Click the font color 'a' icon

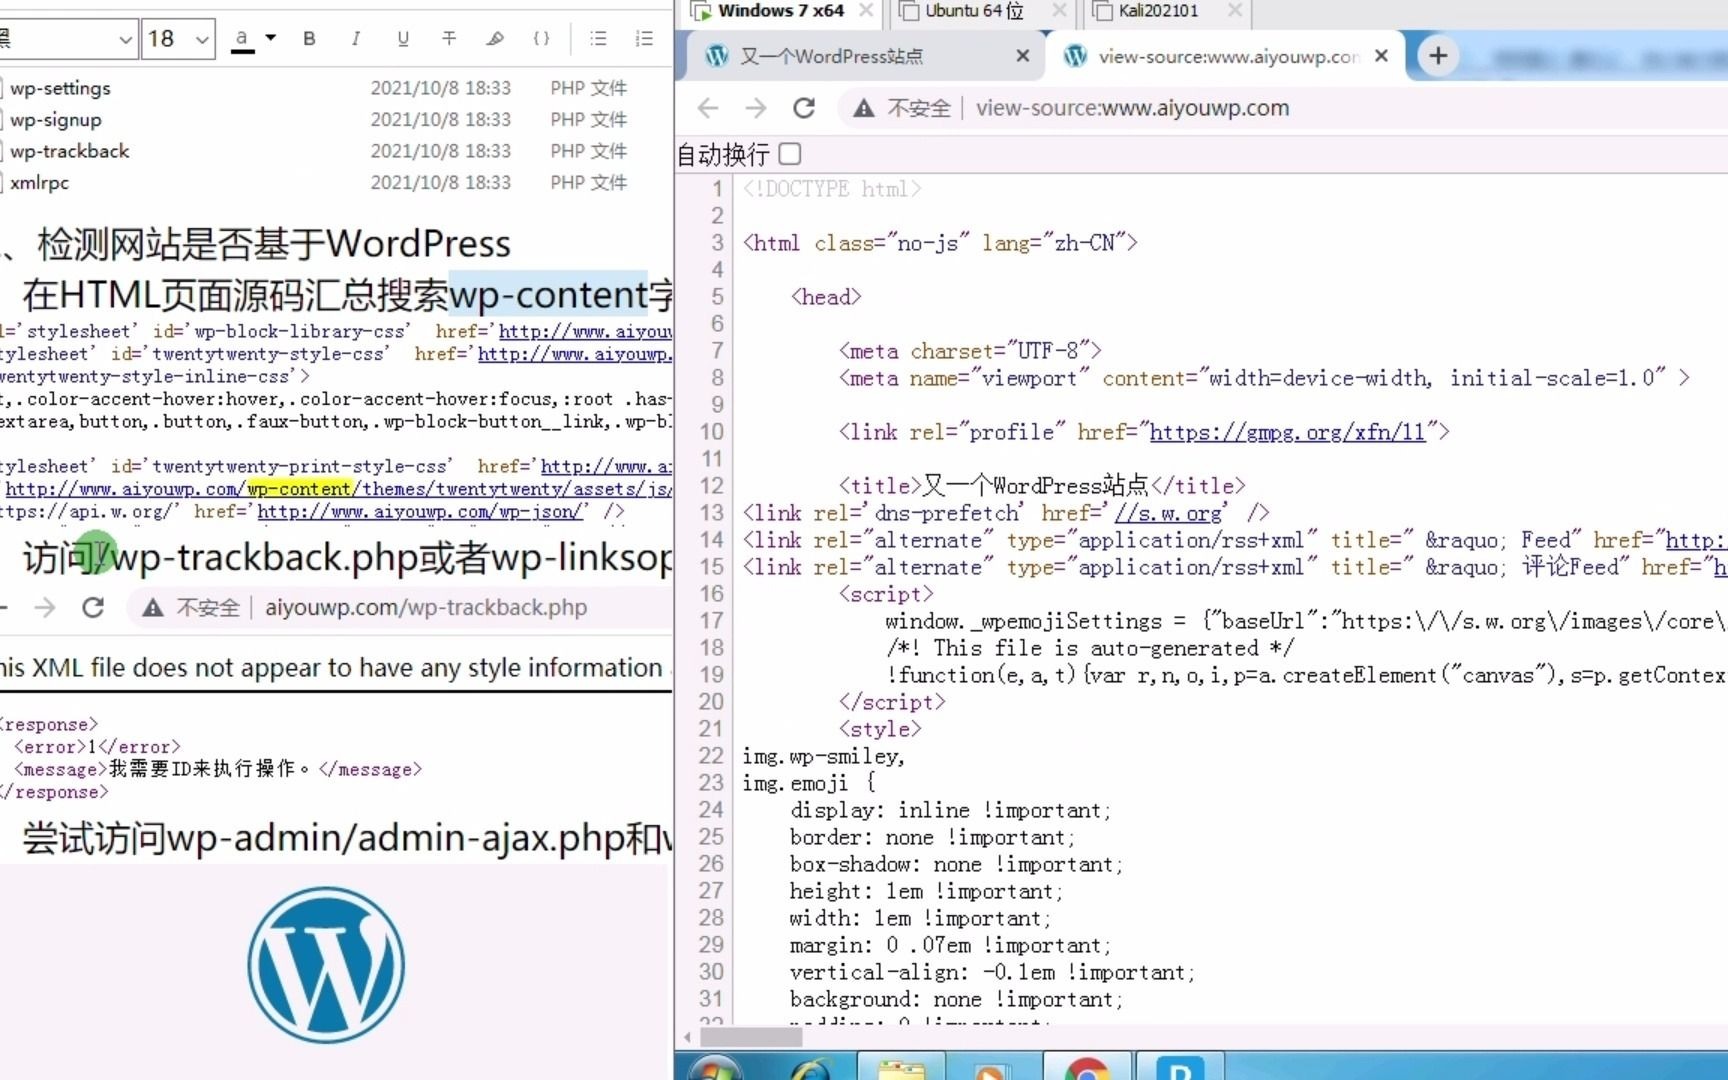click(x=242, y=39)
